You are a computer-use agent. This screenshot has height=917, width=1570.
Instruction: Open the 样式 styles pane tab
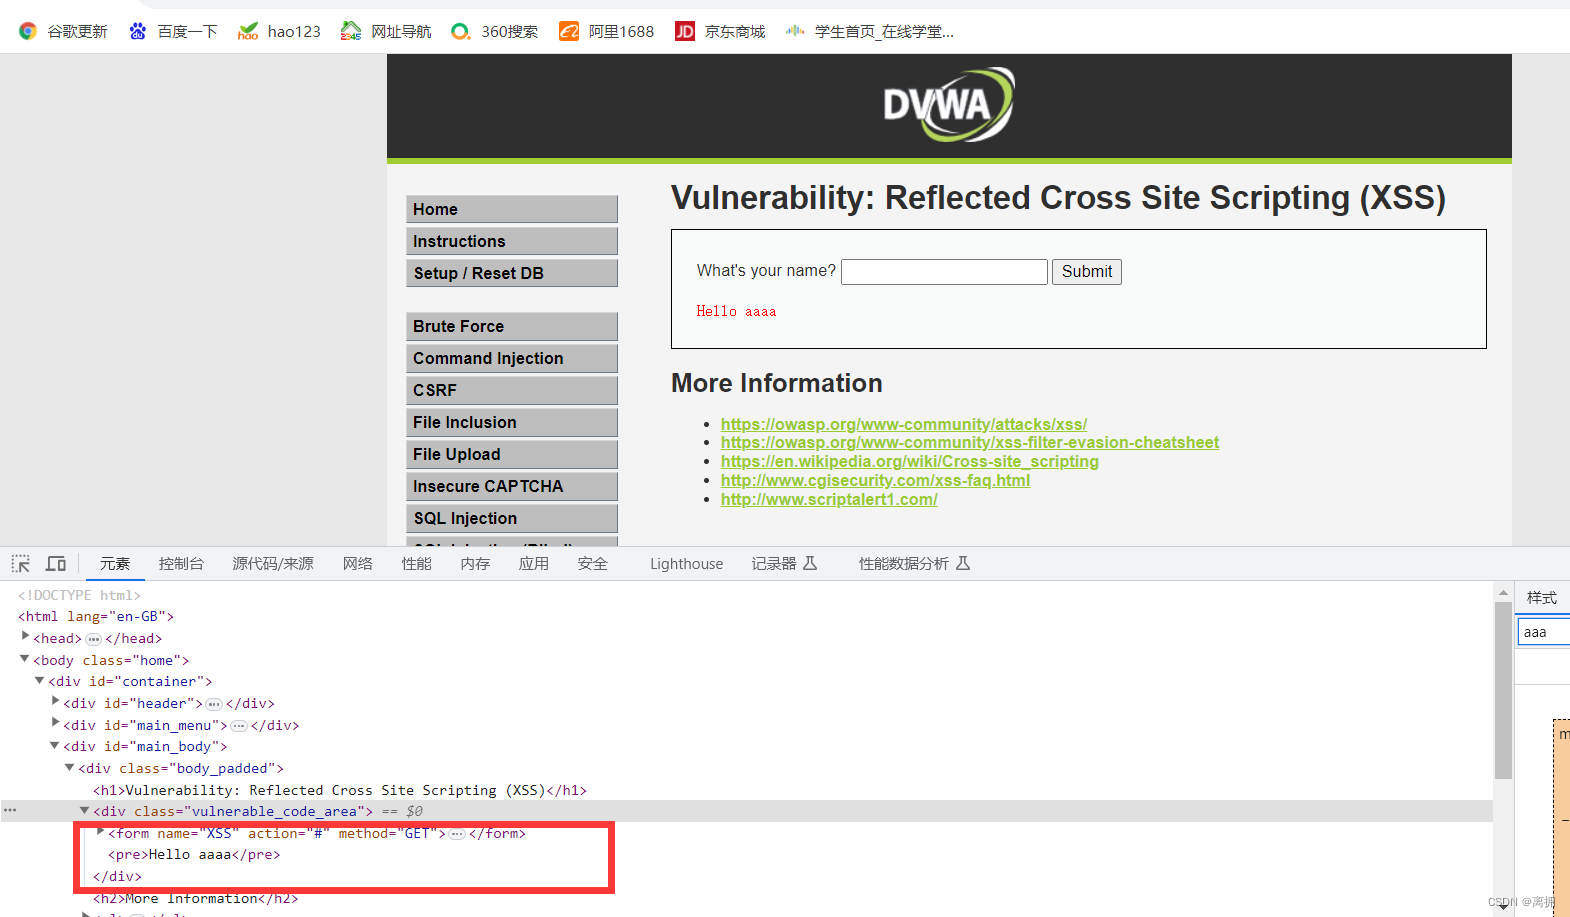(x=1542, y=598)
